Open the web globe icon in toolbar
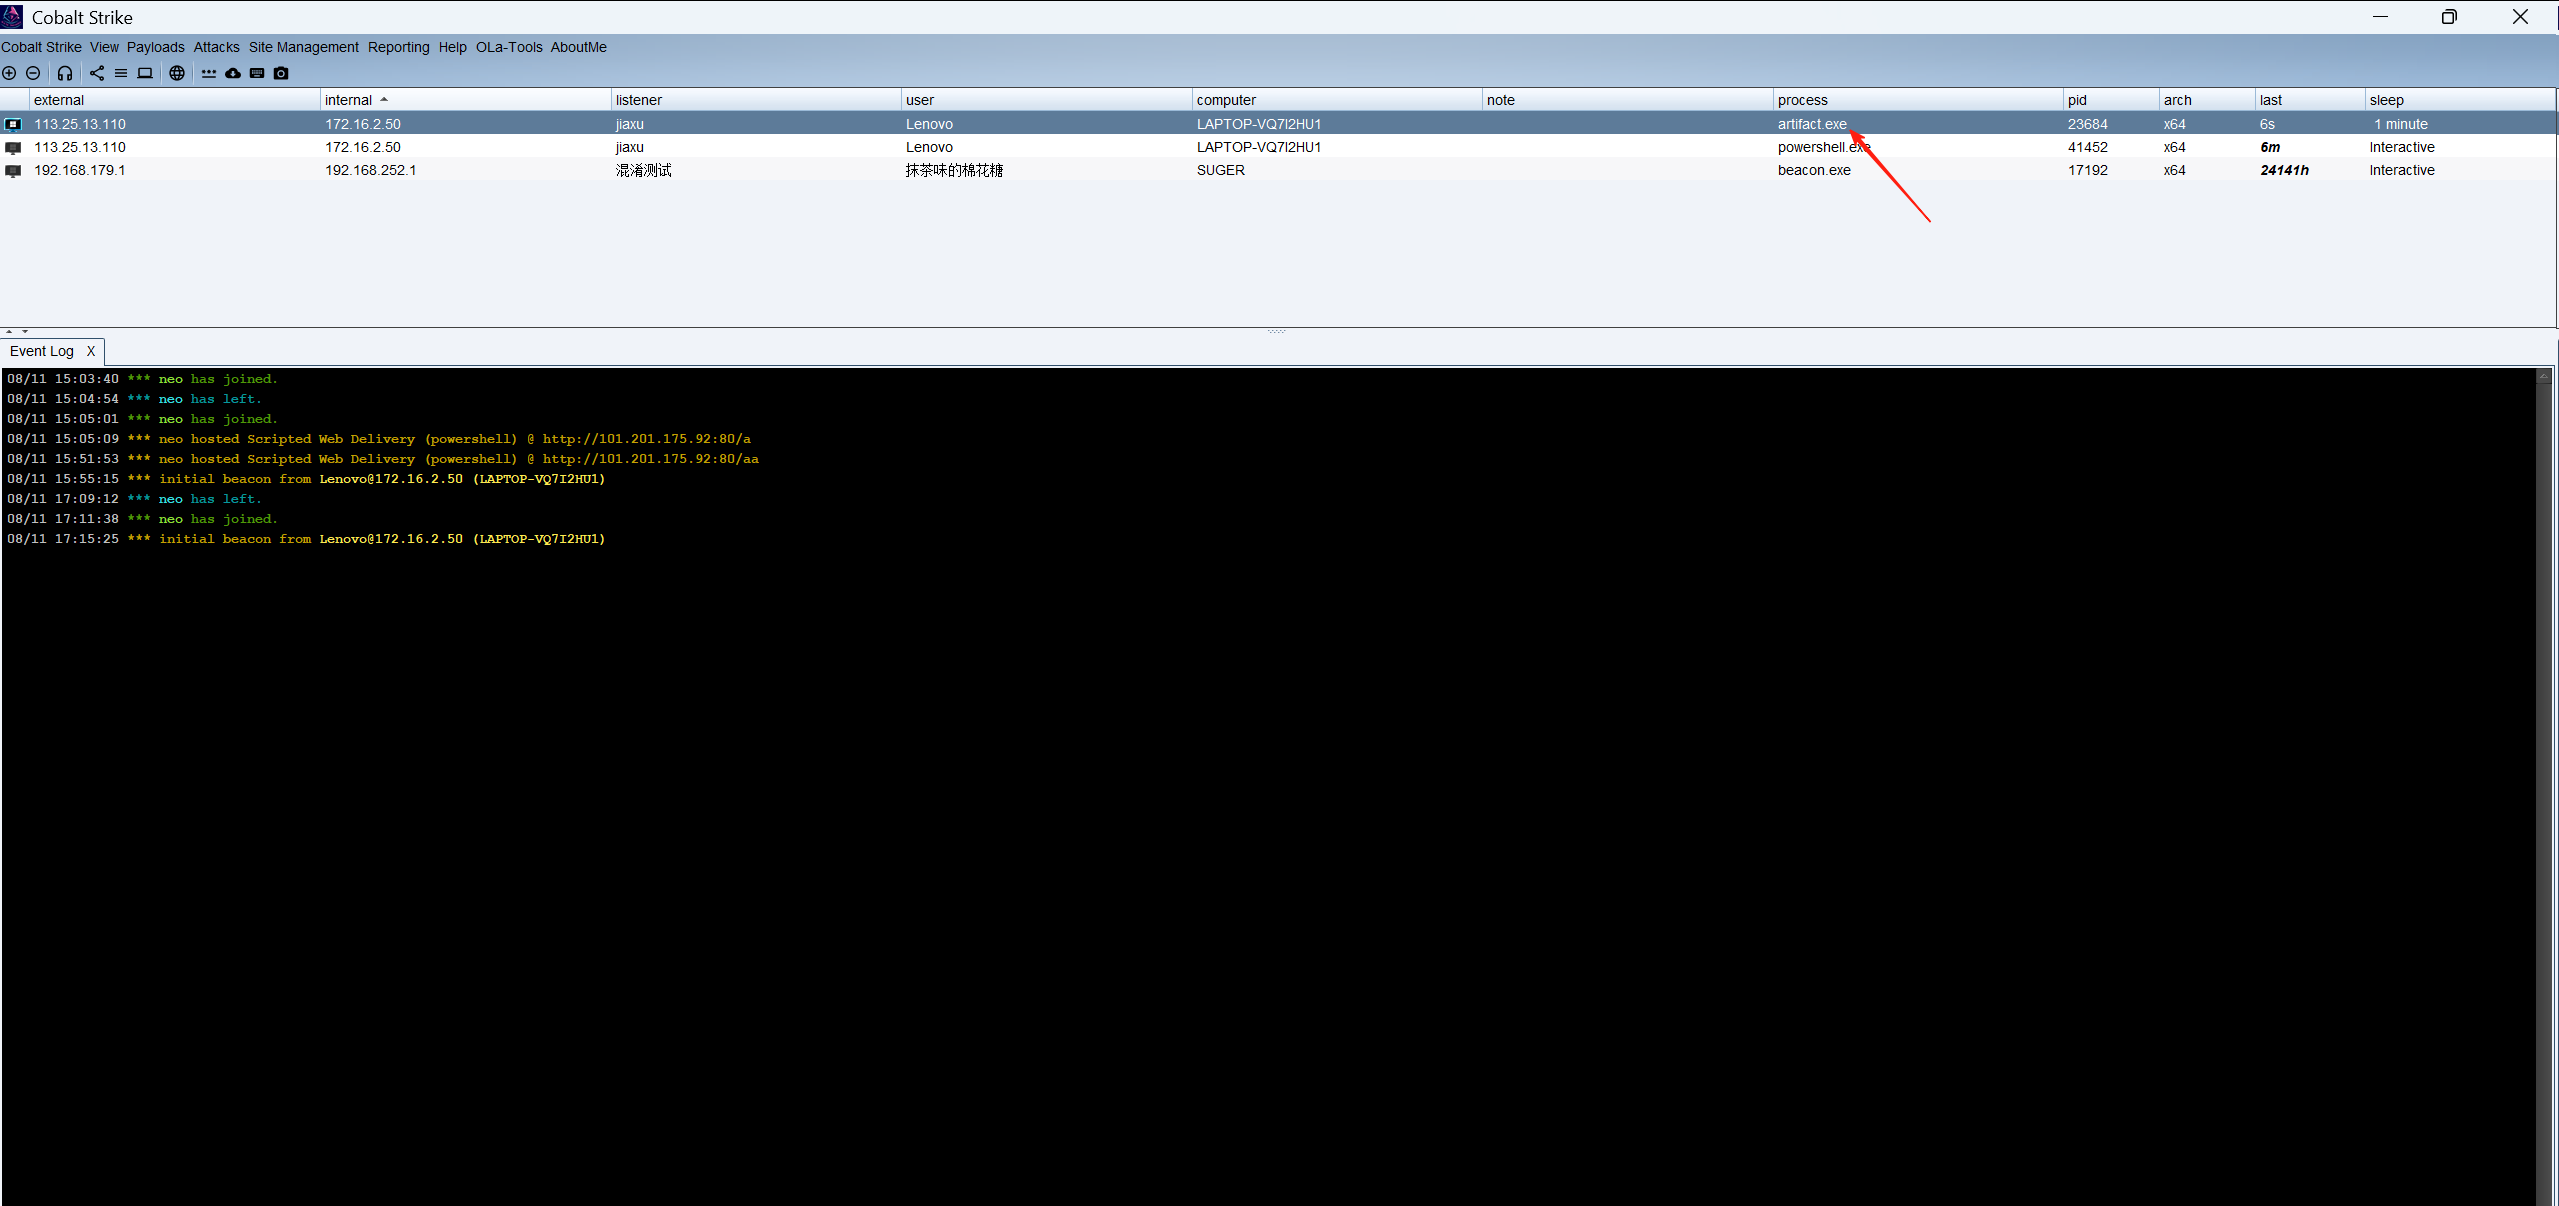2559x1206 pixels. click(177, 73)
